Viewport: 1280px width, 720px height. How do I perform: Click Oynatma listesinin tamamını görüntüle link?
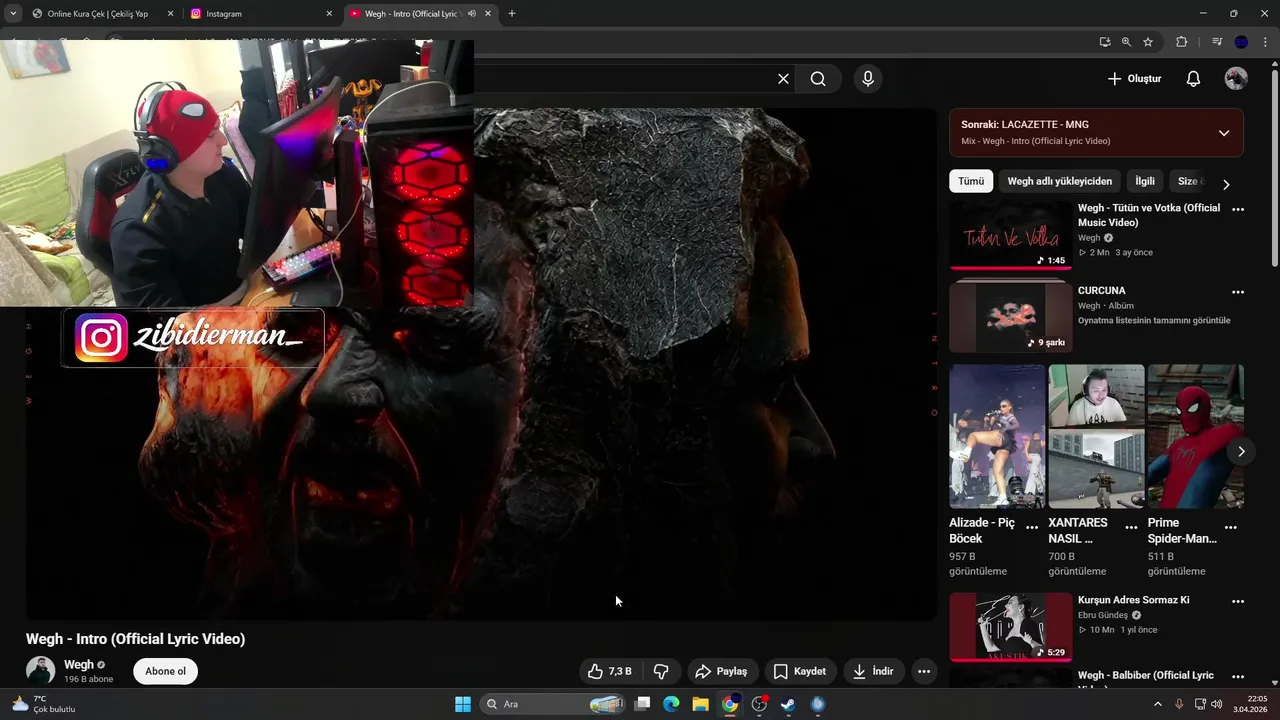coord(1154,321)
